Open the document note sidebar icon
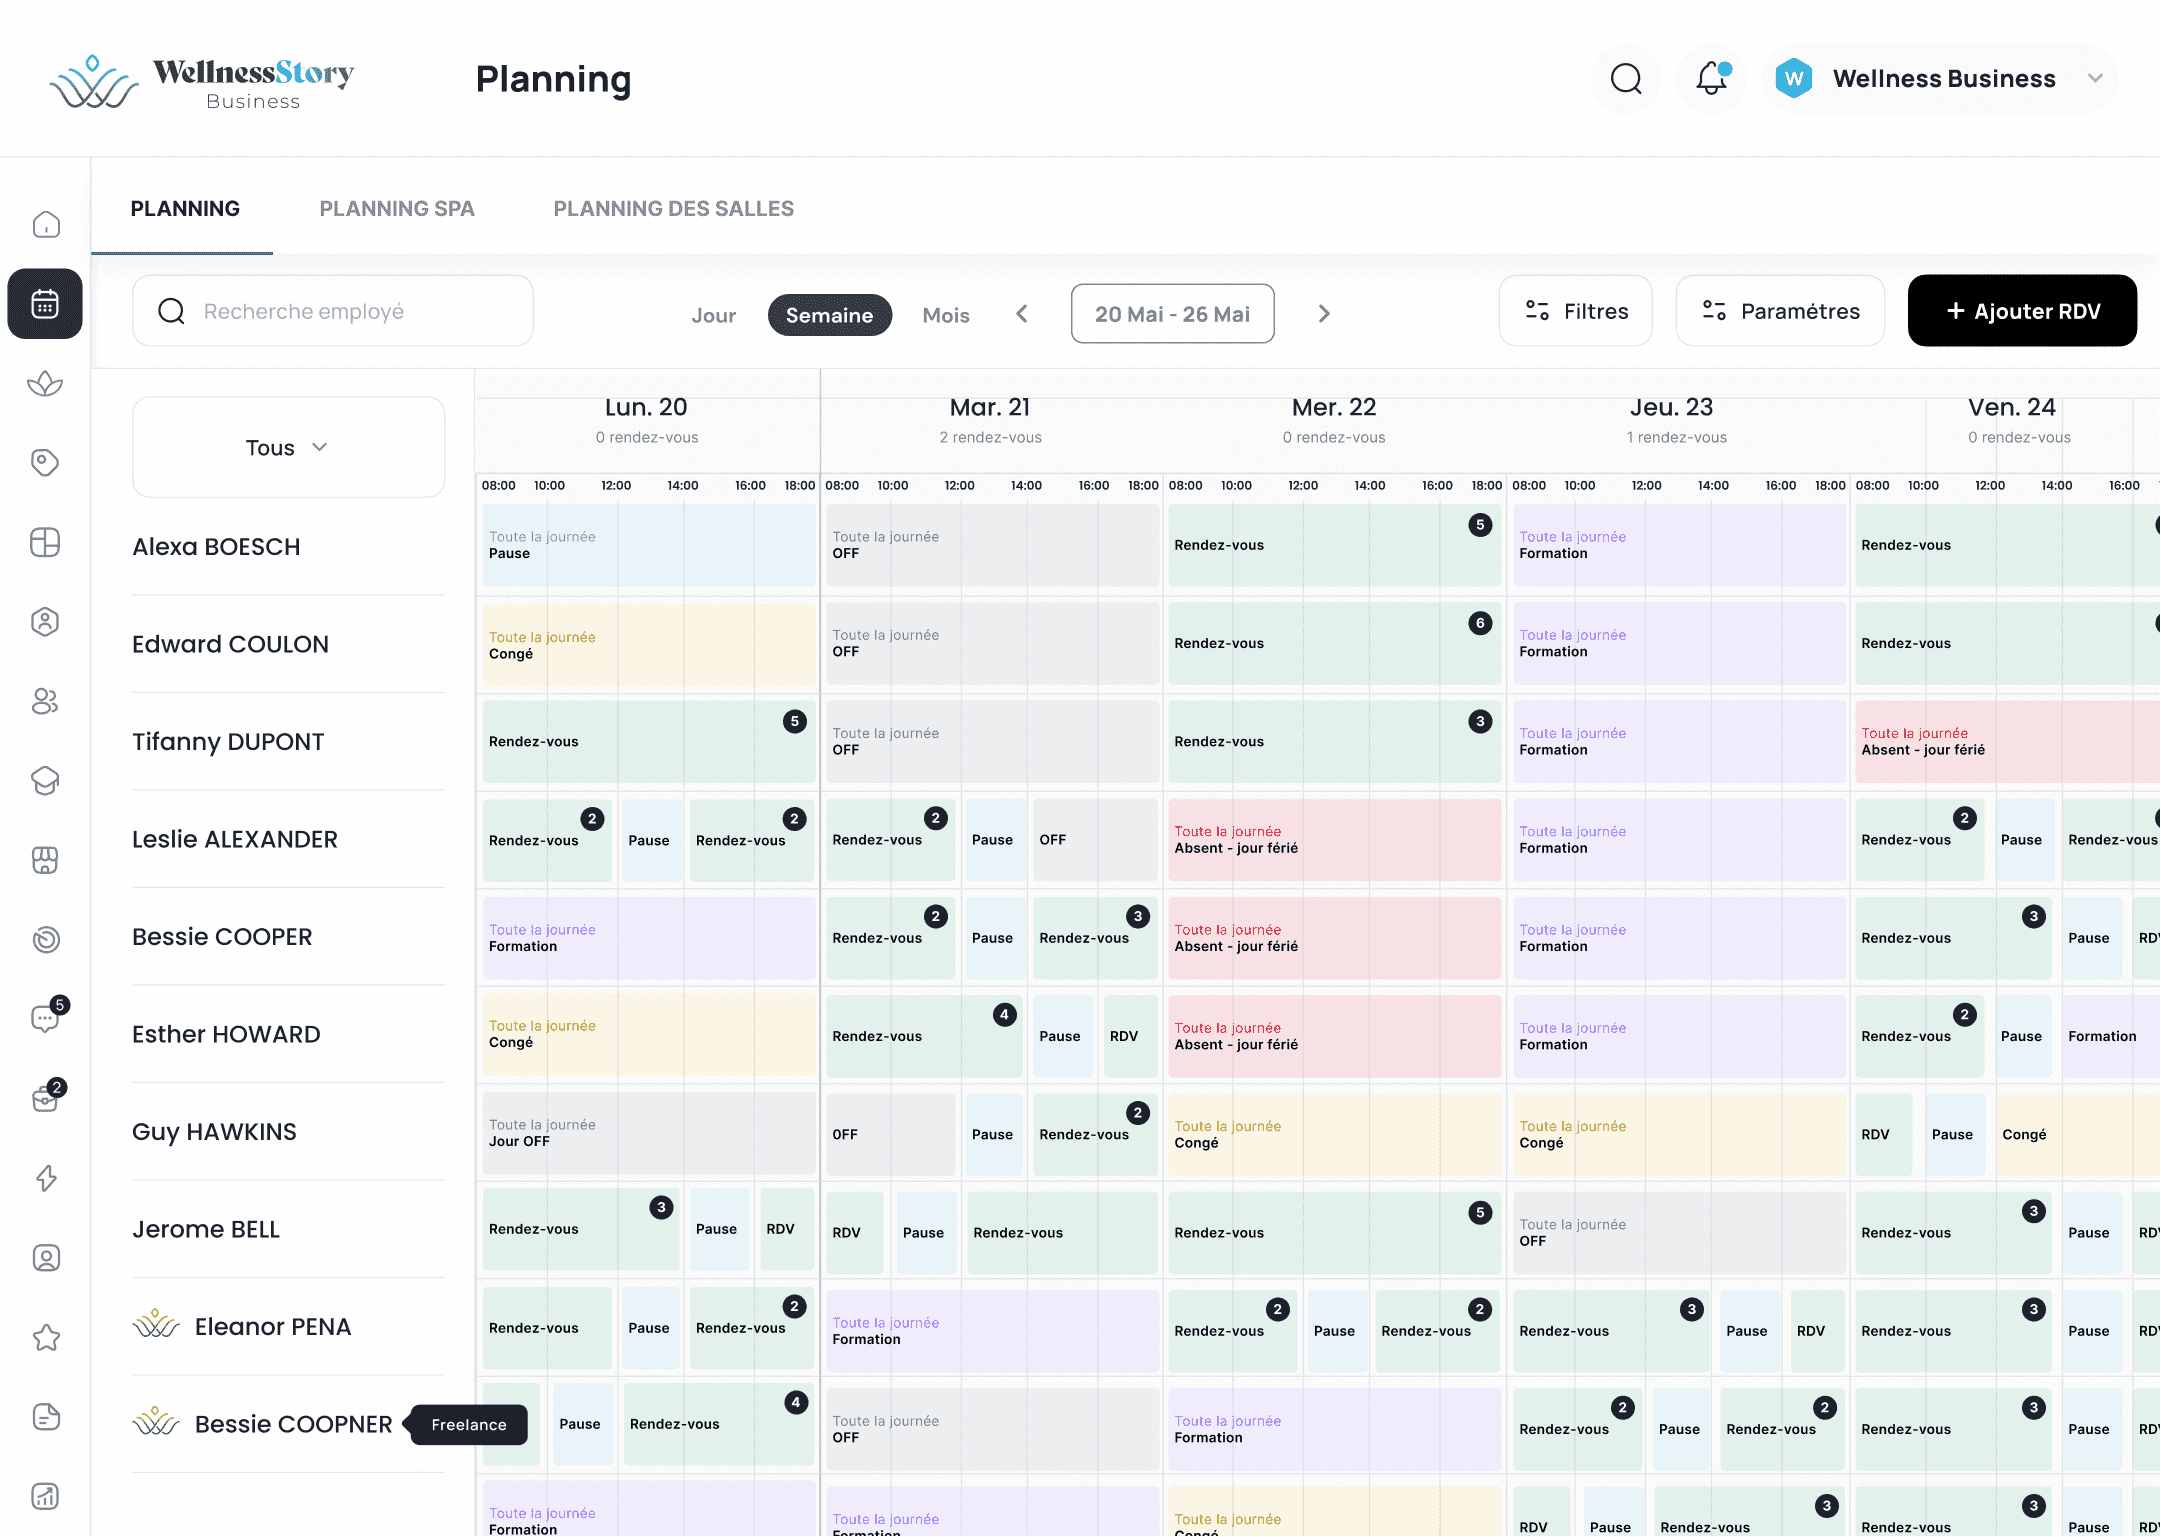The height and width of the screenshot is (1537, 2161). [x=46, y=1417]
